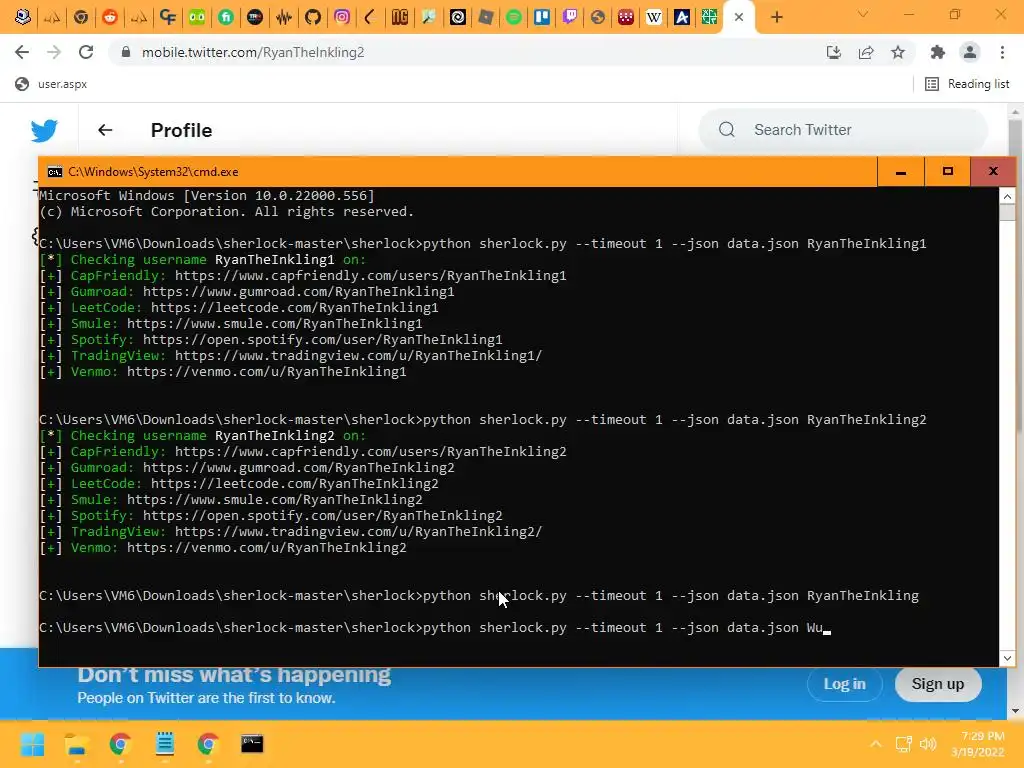This screenshot has width=1024, height=768.
Task: Close the cmd.exe window
Action: [993, 172]
